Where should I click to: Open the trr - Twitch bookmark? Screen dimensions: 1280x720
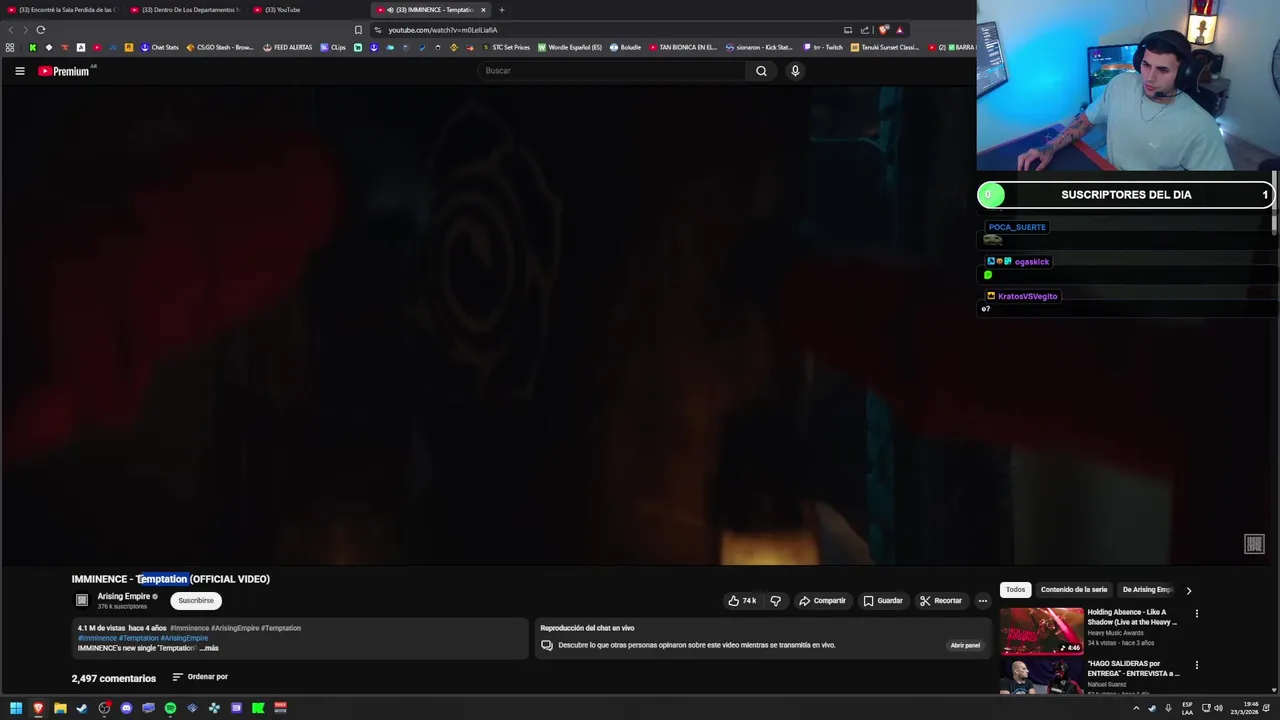823,47
